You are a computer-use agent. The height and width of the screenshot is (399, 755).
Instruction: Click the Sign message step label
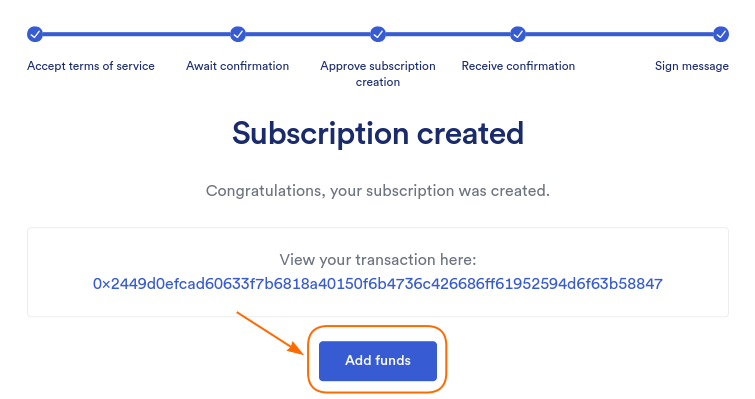[691, 66]
